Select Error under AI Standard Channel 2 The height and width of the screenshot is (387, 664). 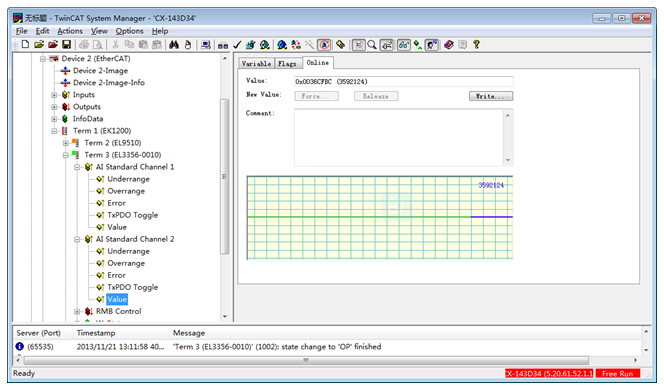point(116,275)
